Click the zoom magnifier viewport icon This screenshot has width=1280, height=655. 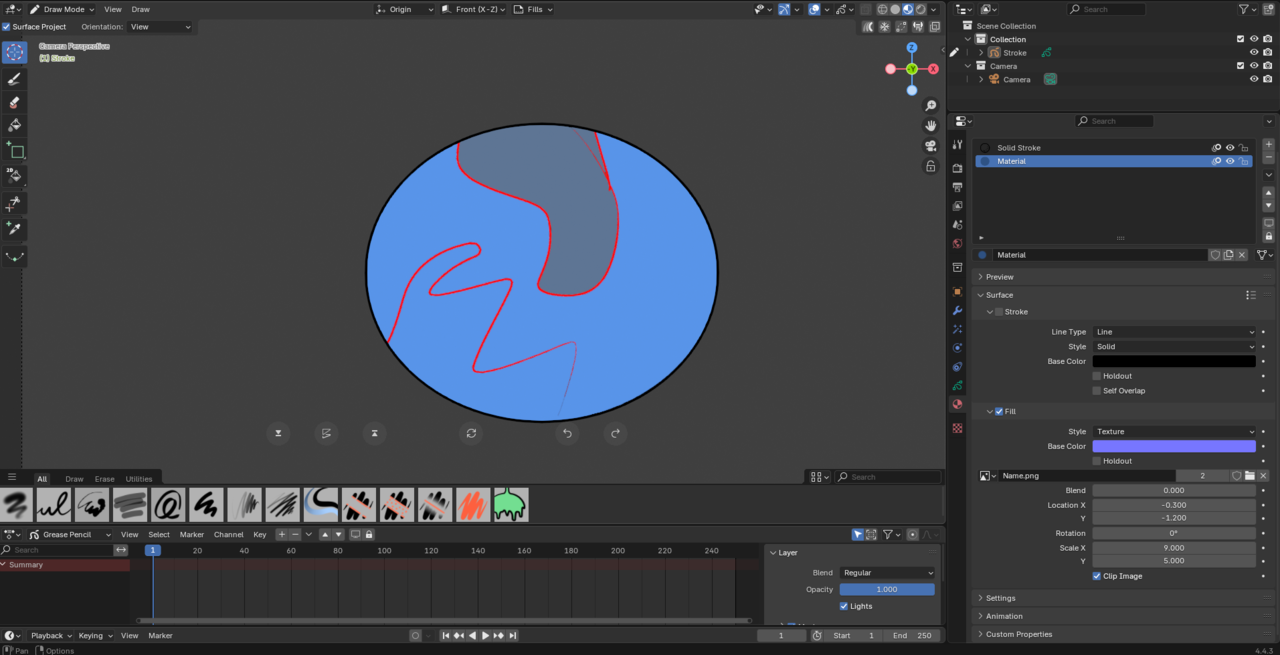pyautogui.click(x=930, y=106)
